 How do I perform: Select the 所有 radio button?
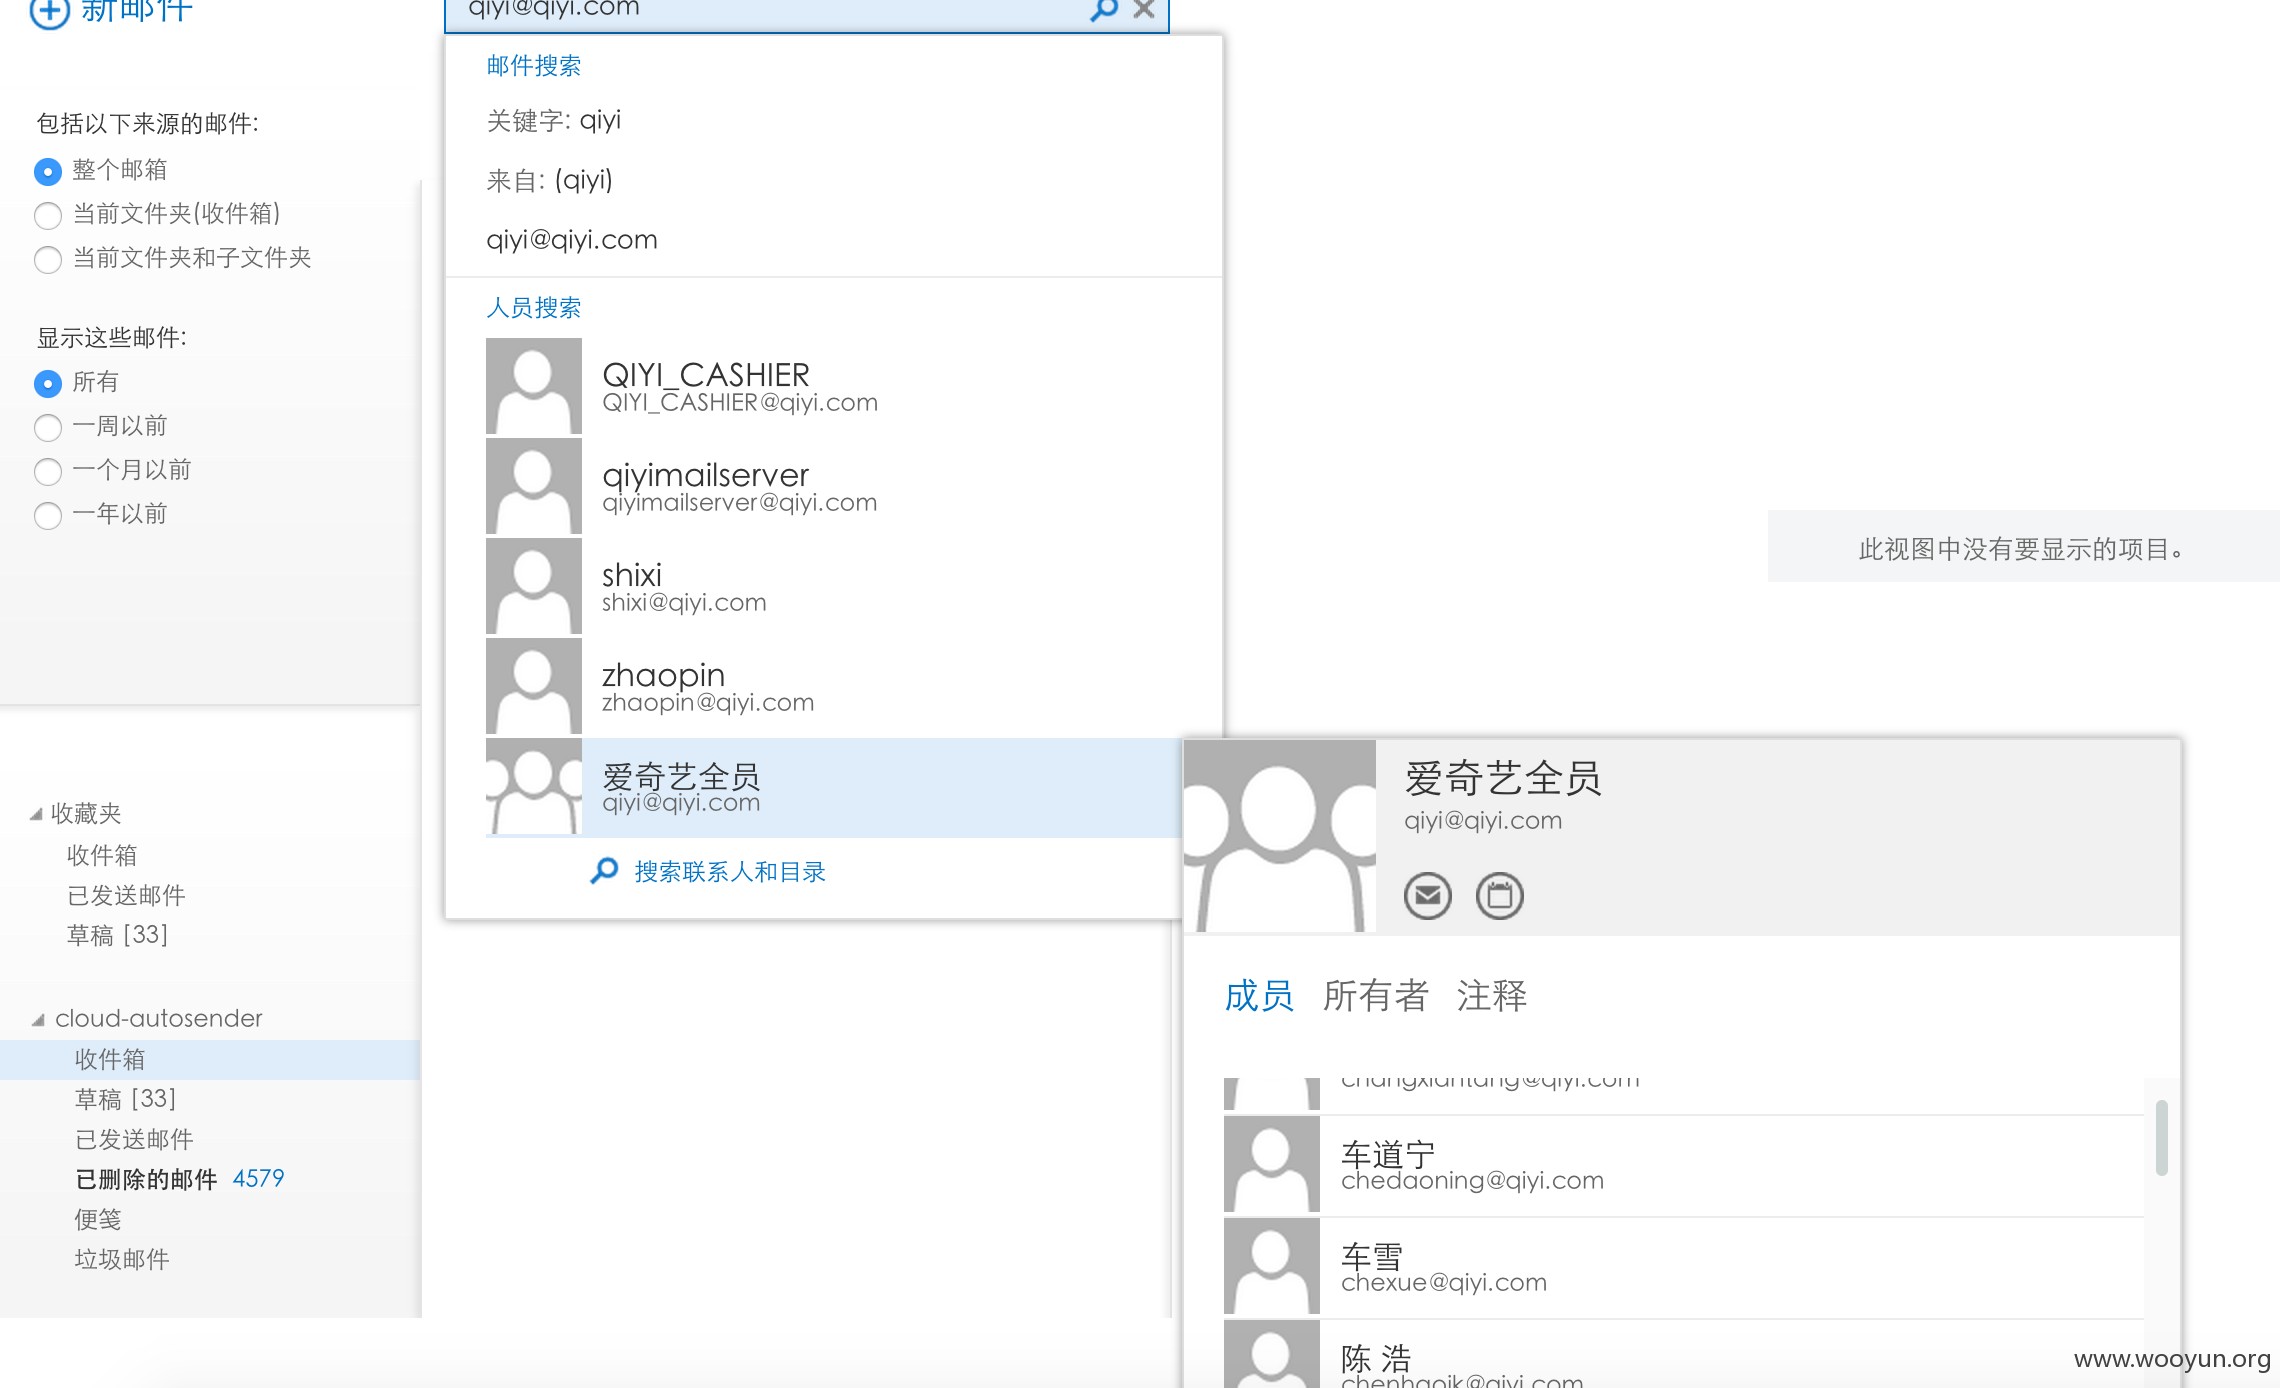47,384
